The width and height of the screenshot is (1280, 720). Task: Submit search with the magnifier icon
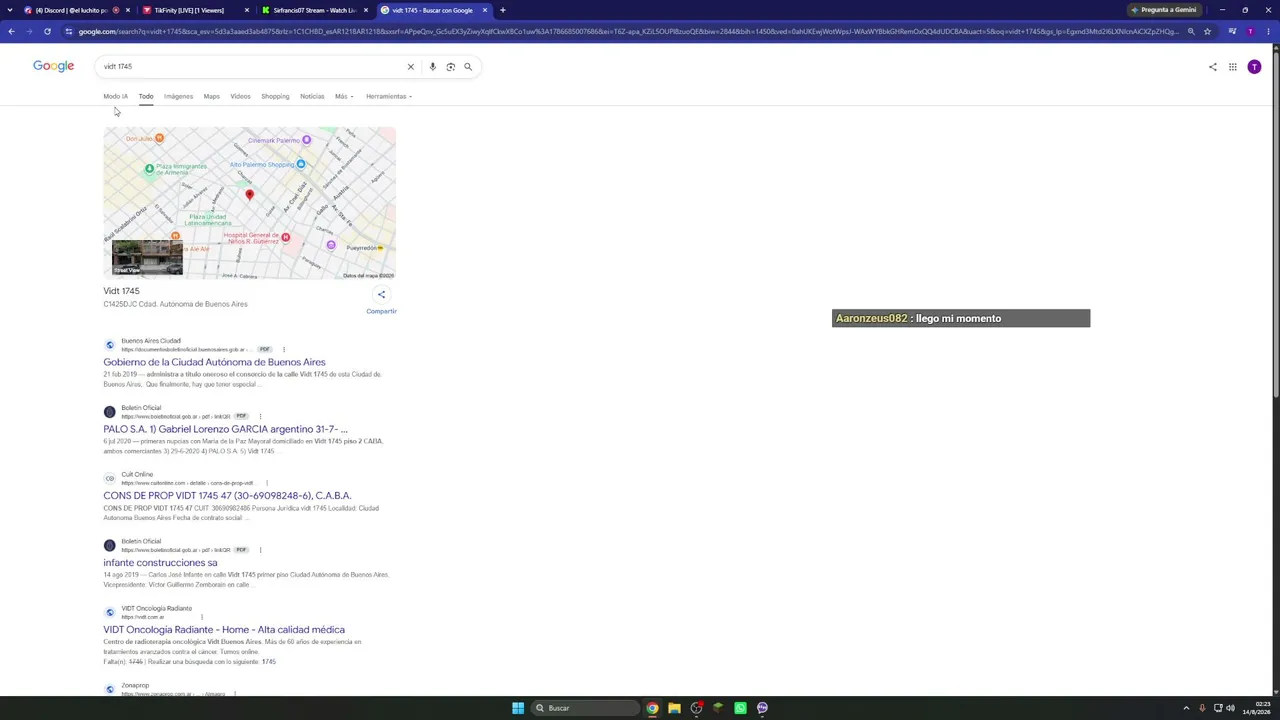coord(468,67)
